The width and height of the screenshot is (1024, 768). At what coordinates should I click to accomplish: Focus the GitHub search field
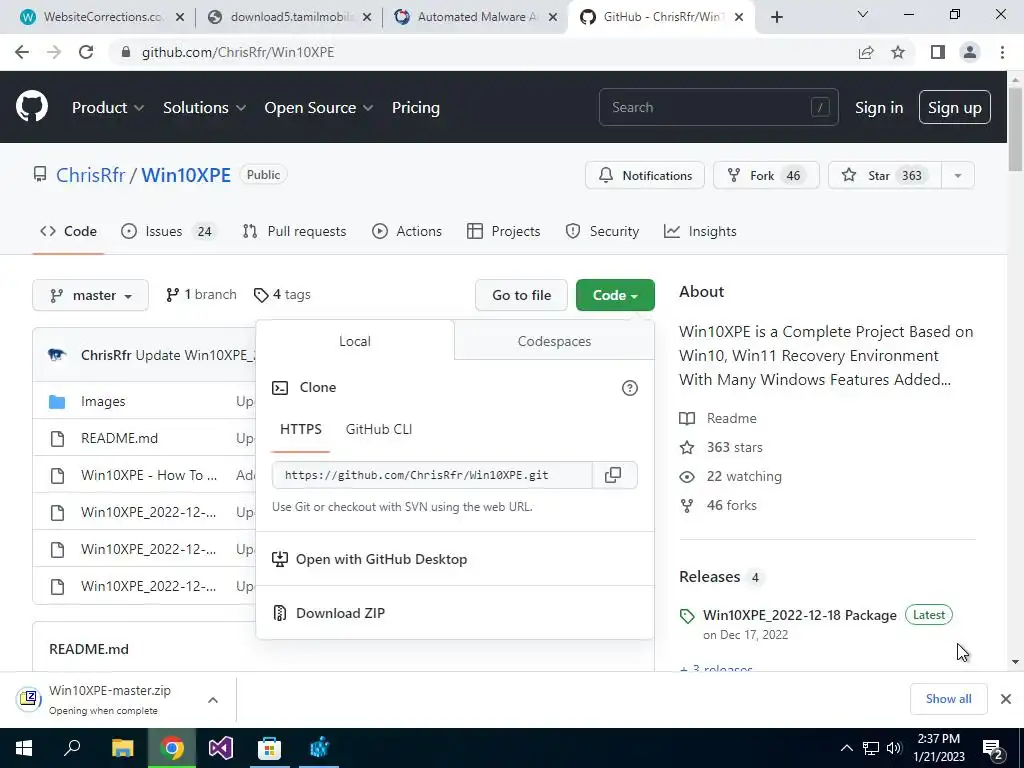pos(718,107)
